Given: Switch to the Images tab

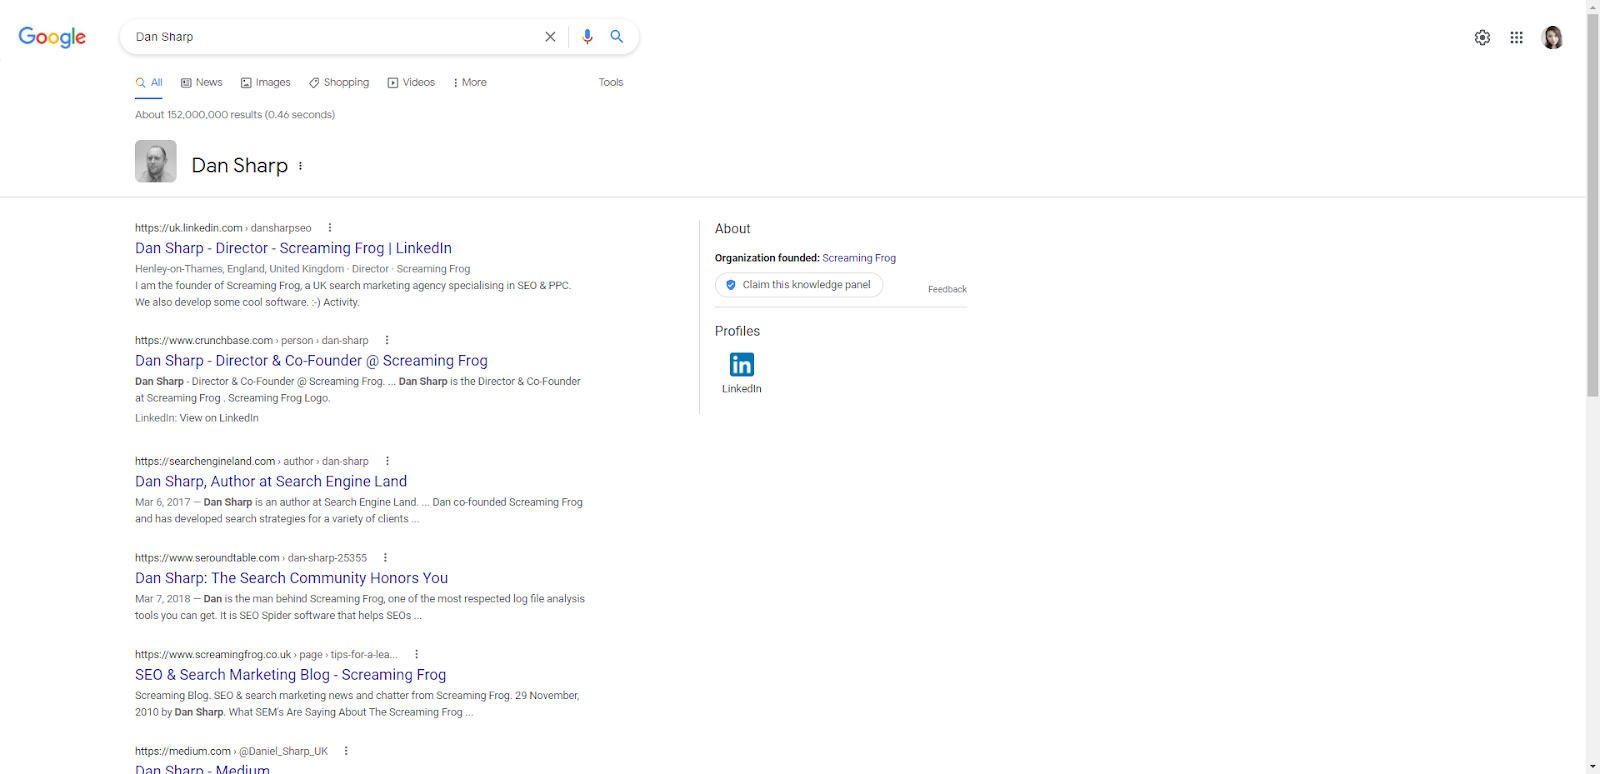Looking at the screenshot, I should [266, 83].
